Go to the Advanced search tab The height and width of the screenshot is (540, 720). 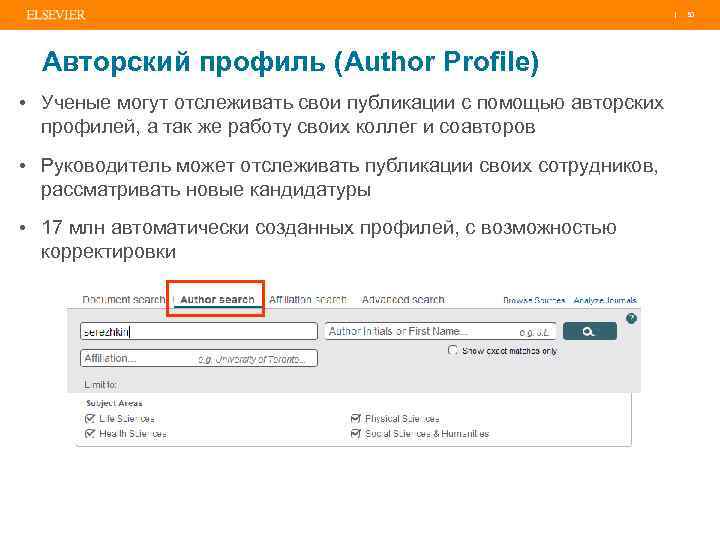coord(403,299)
